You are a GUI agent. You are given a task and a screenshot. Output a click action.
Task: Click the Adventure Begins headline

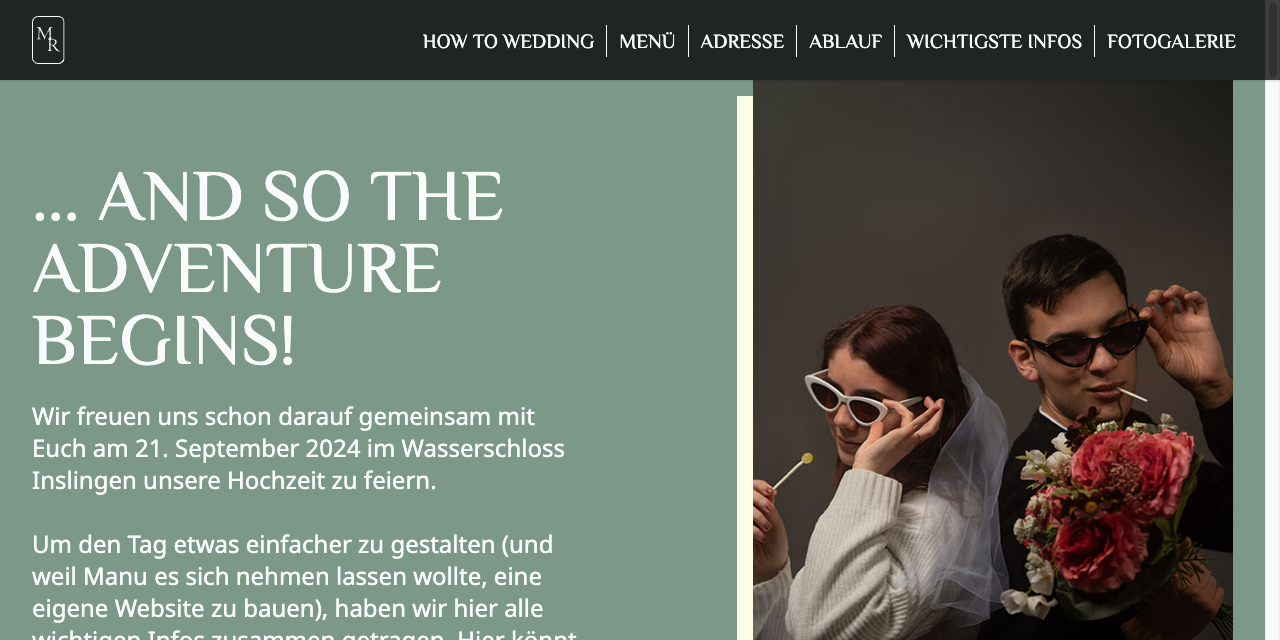[268, 268]
